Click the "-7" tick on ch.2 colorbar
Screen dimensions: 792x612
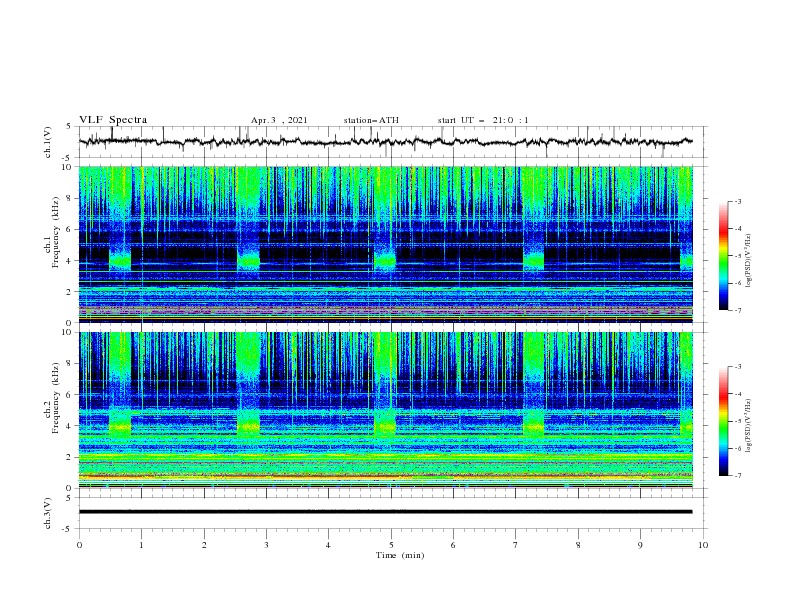pyautogui.click(x=737, y=475)
